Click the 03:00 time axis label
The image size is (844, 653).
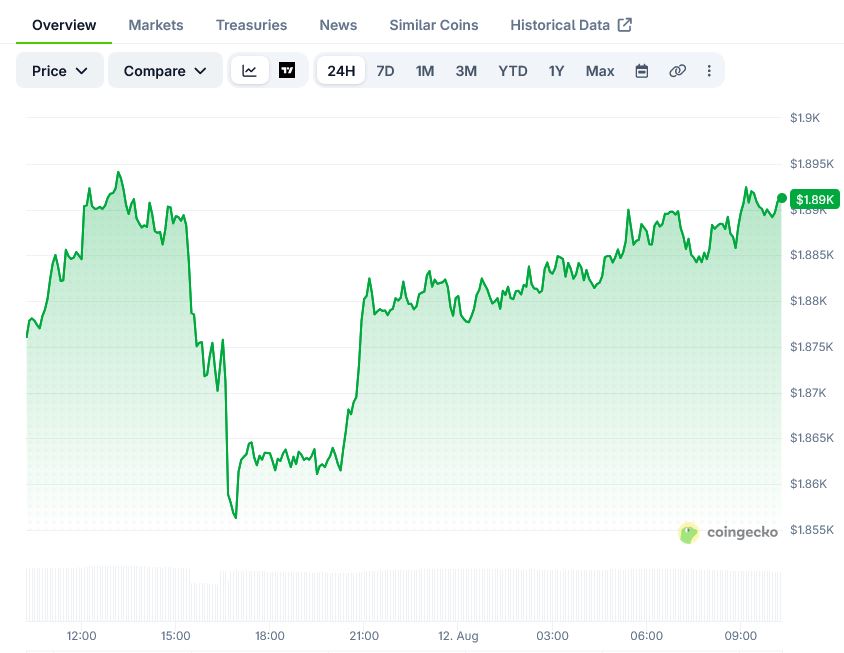click(x=552, y=636)
